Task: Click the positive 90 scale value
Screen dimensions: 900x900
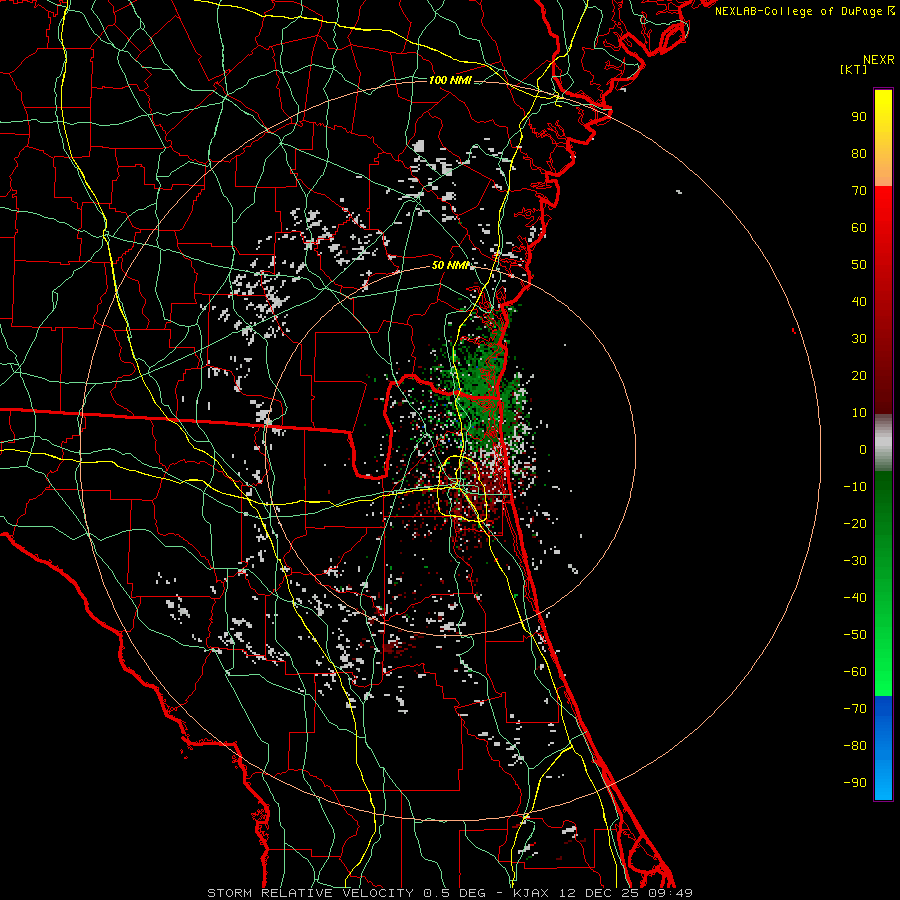Action: (859, 117)
